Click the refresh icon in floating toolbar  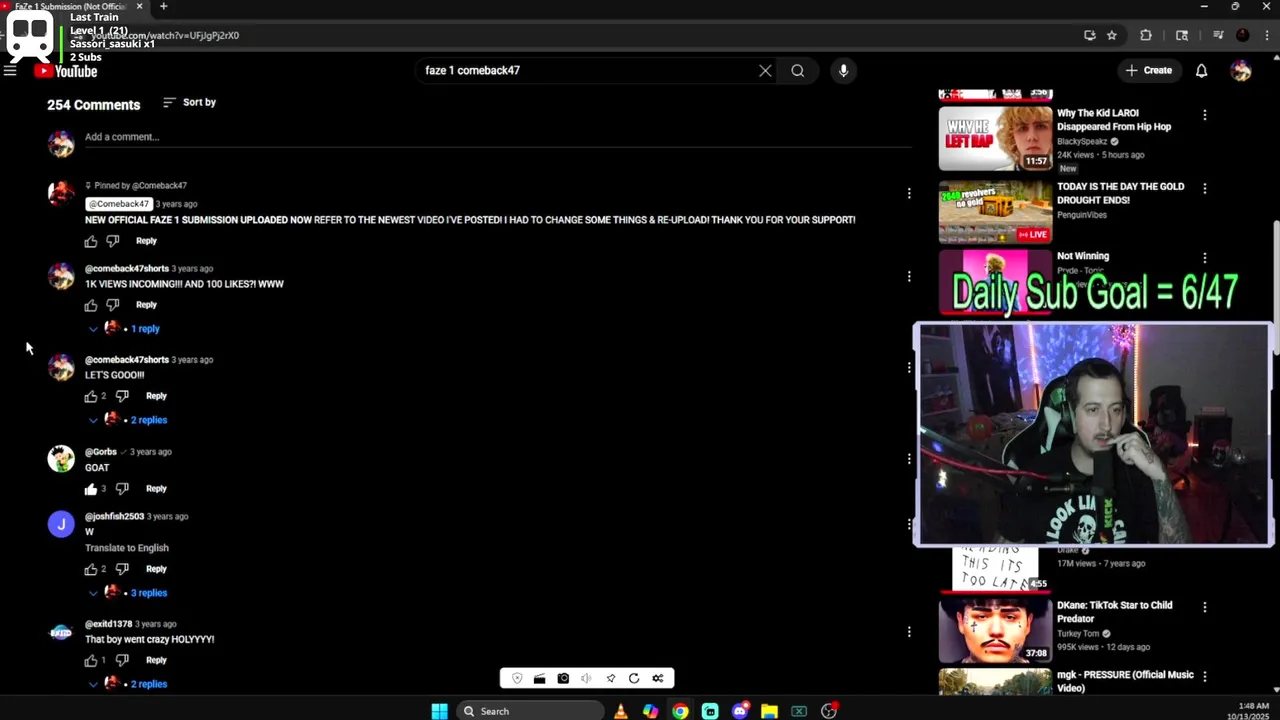click(x=634, y=678)
